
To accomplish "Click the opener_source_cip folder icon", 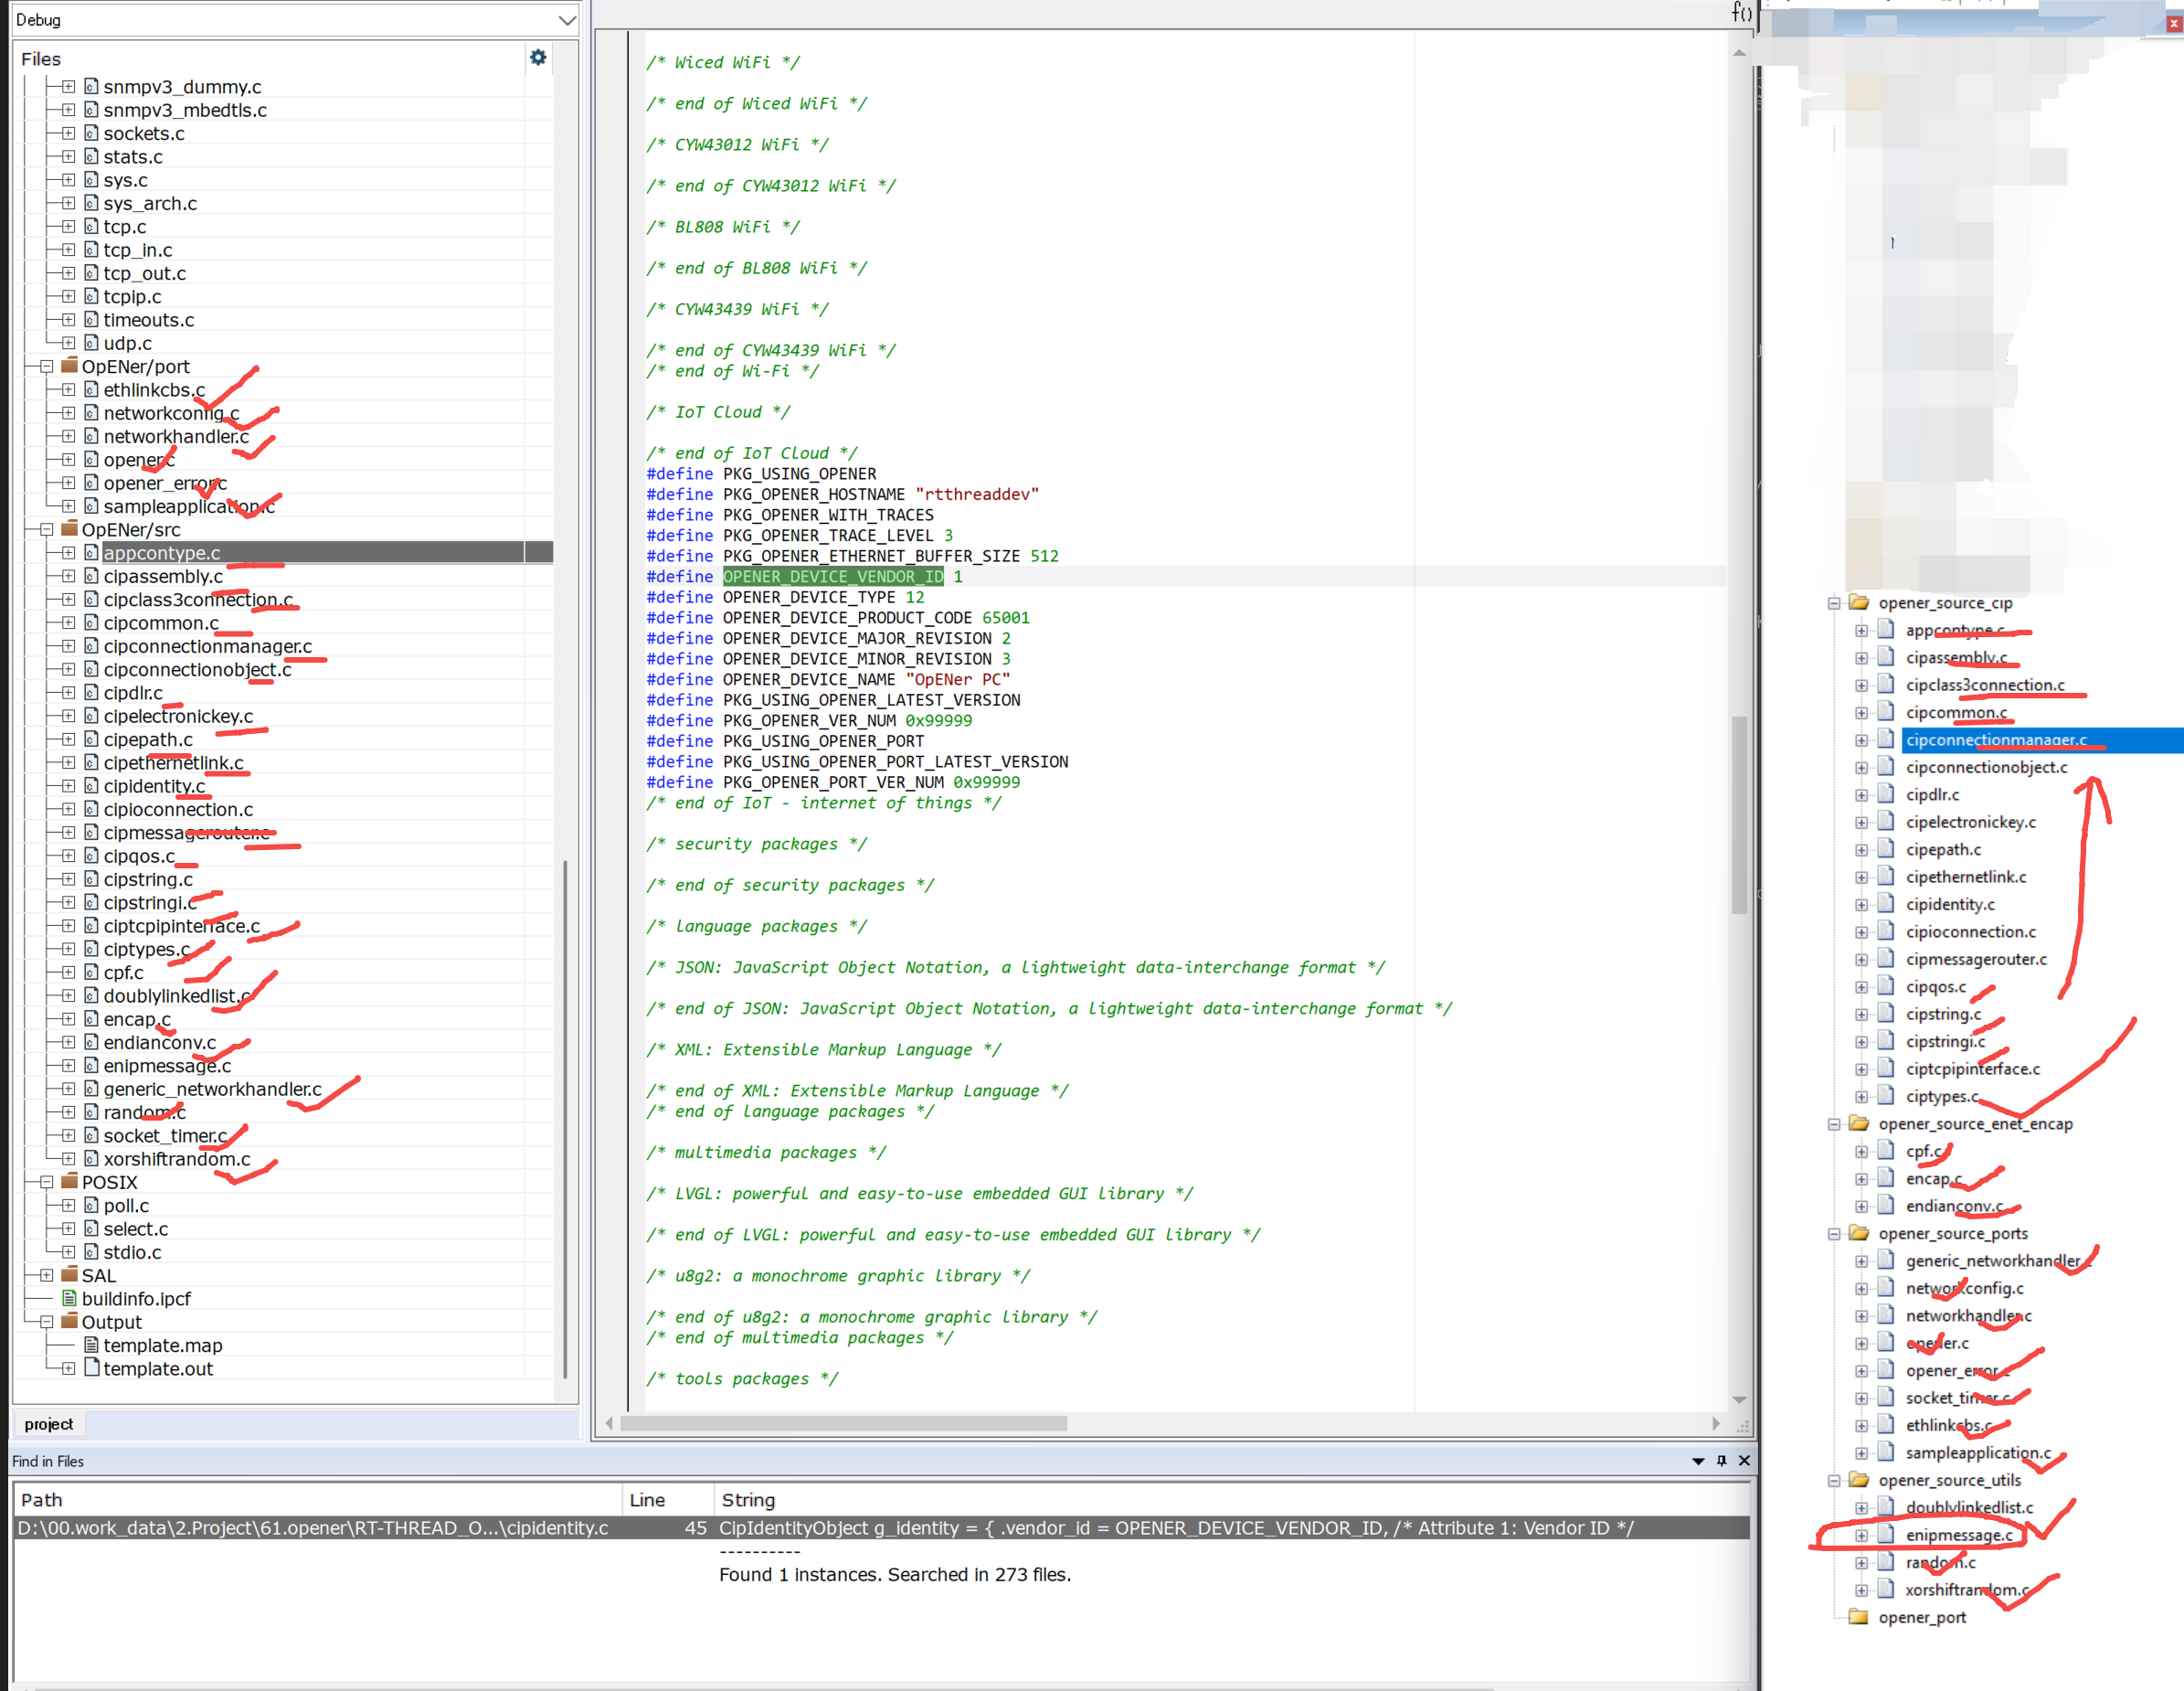I will 1859,602.
